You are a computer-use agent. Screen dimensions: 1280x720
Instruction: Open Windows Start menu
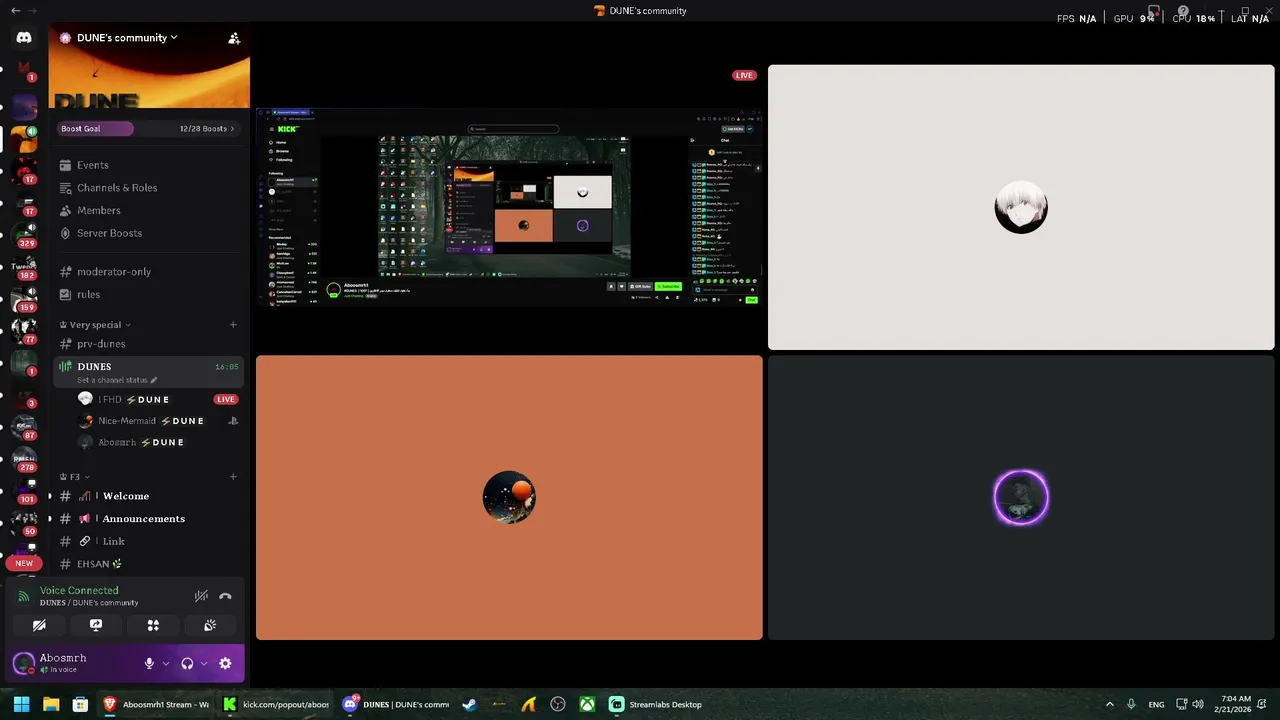(21, 704)
